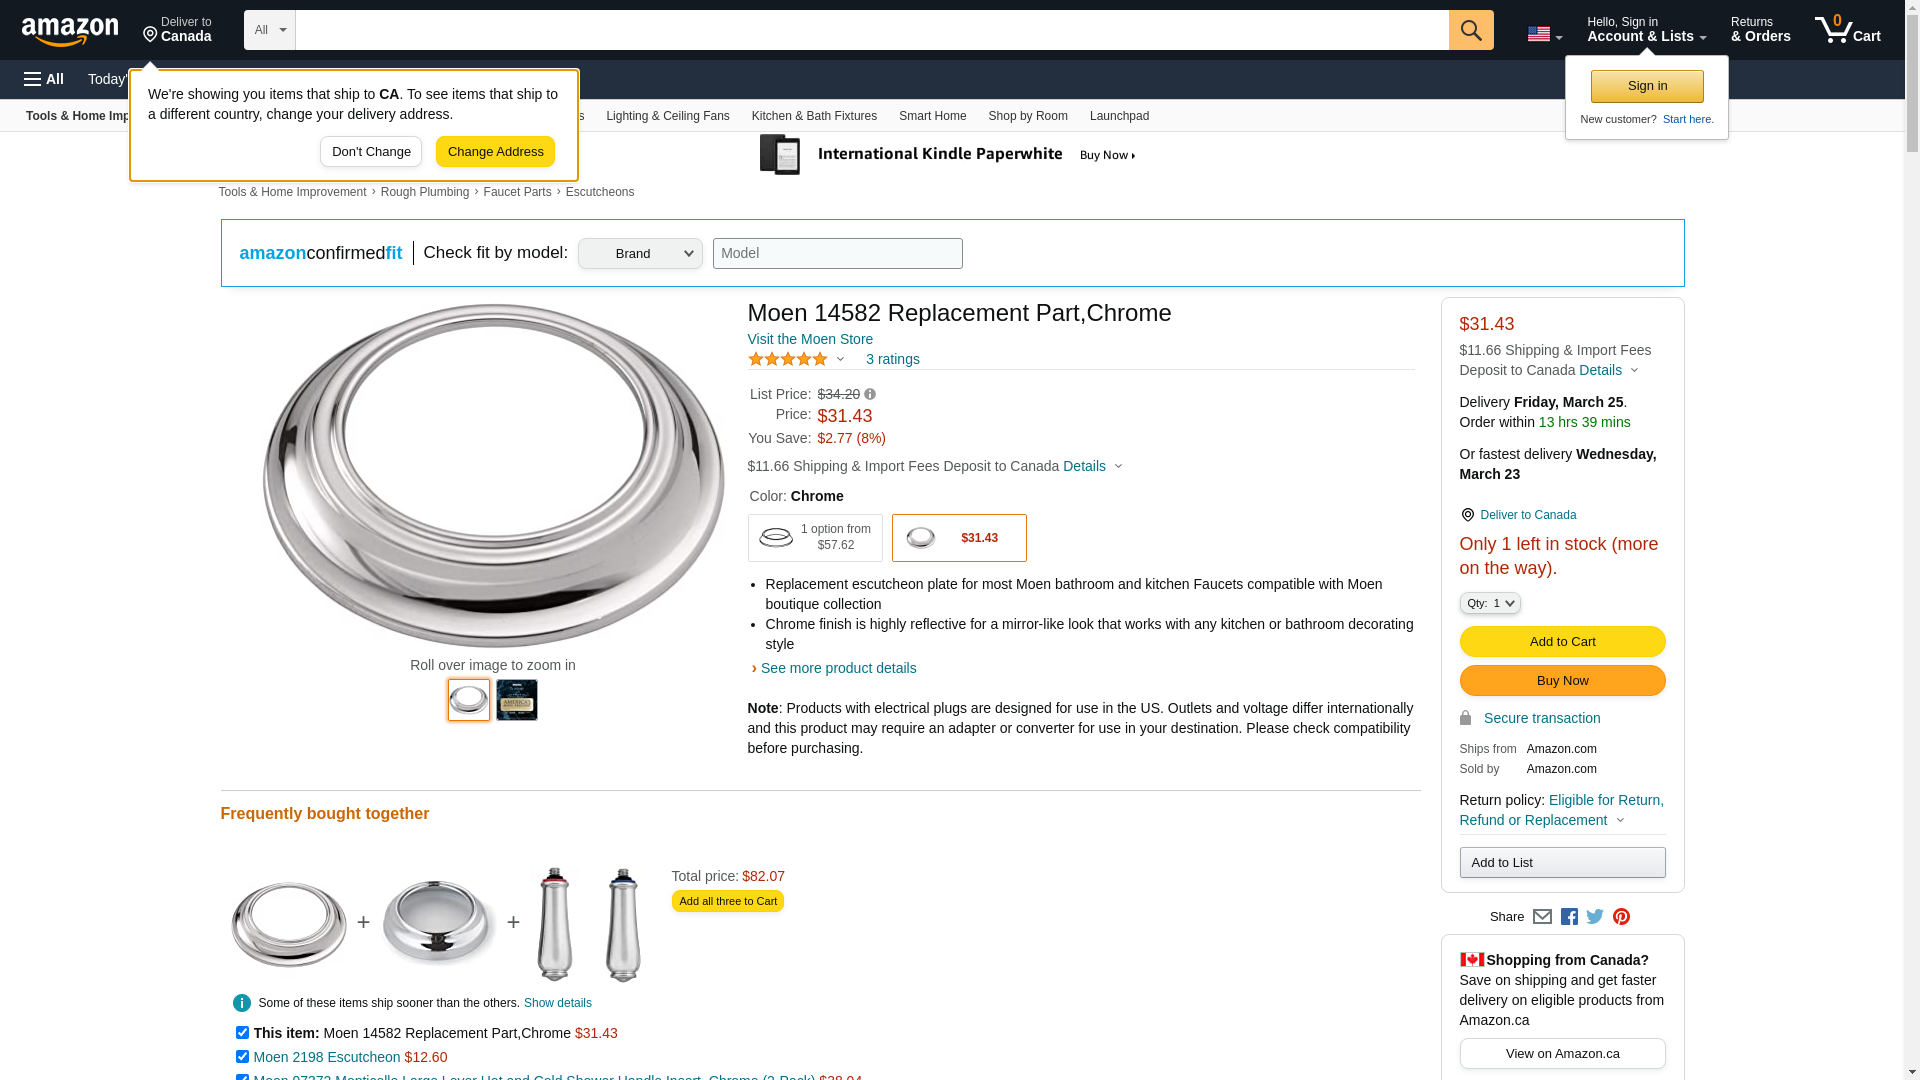The width and height of the screenshot is (1920, 1080).
Task: Open the cart icon
Action: point(1846,30)
